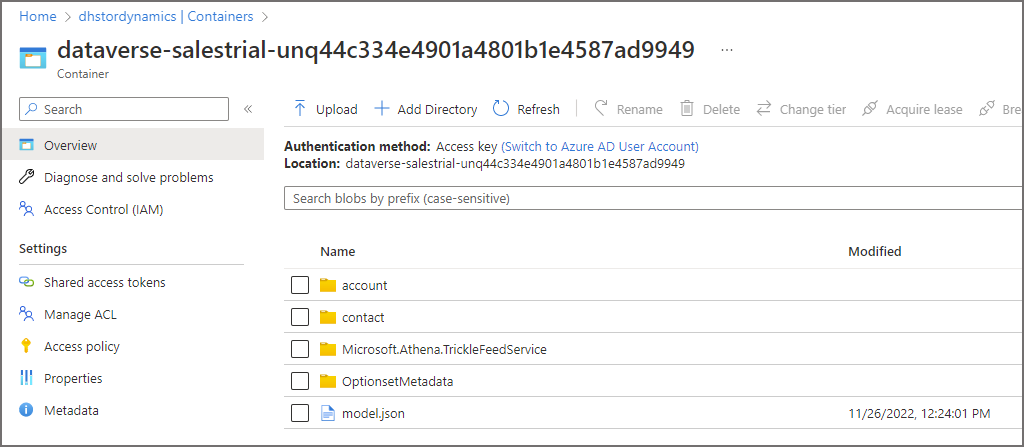Click the OptionsetMetadata folder icon
Screen dimensions: 1024x447
click(x=328, y=382)
